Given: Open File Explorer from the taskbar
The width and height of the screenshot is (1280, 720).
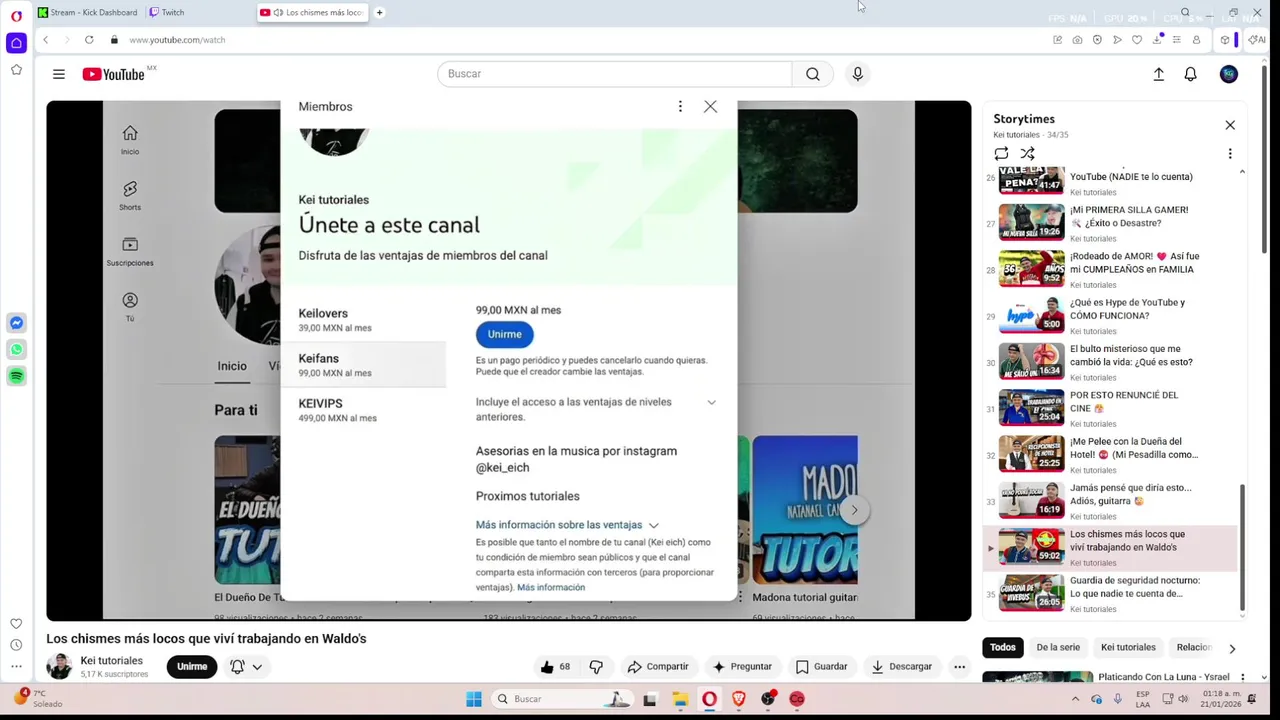Looking at the screenshot, I should [680, 699].
